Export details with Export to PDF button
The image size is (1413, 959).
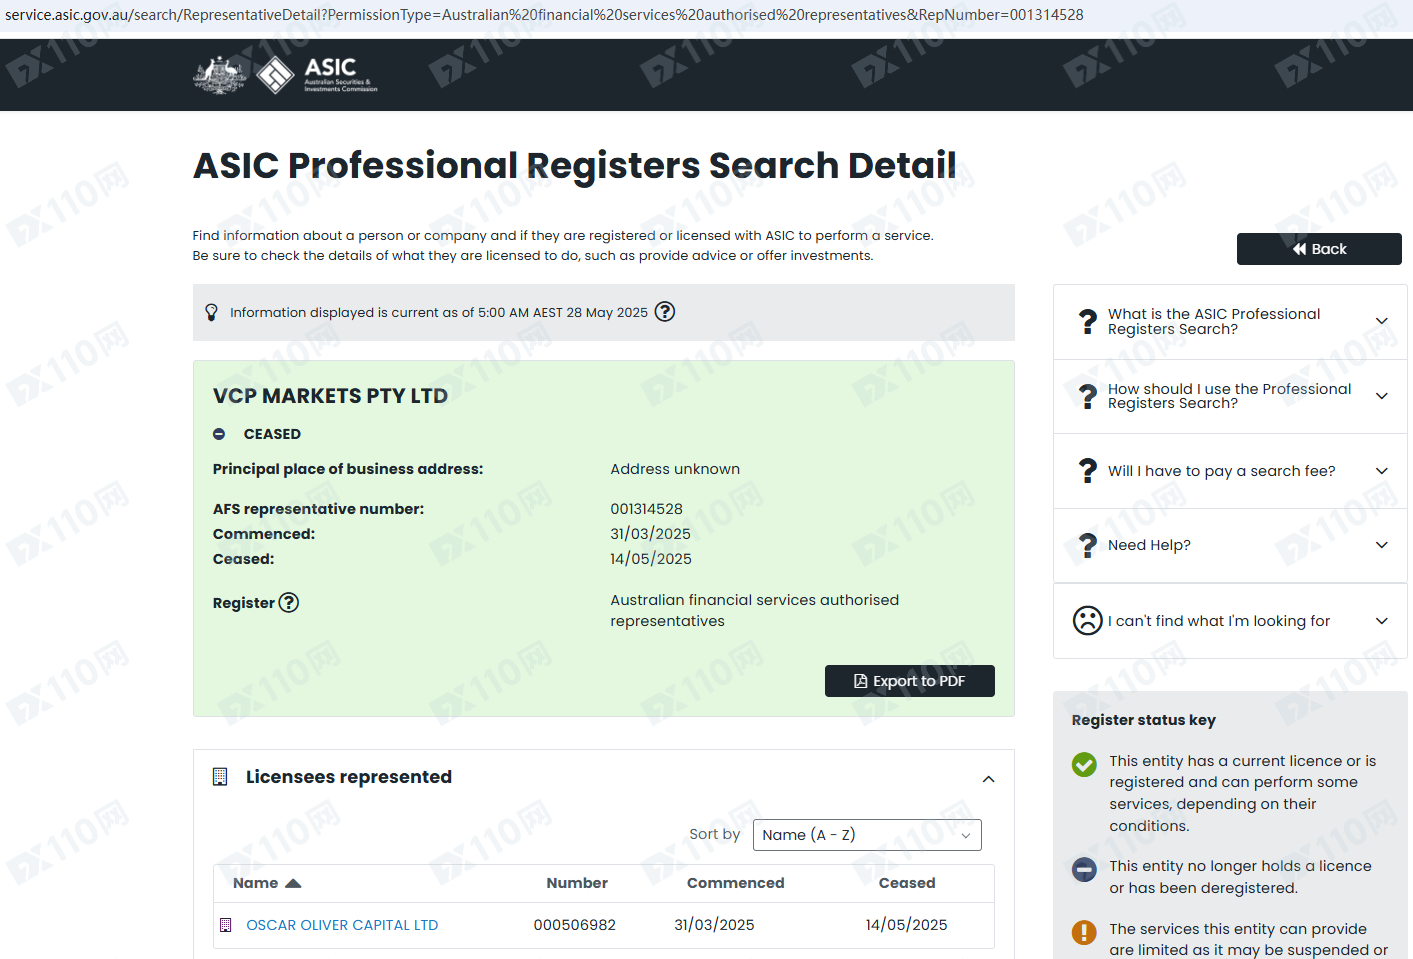pos(910,681)
